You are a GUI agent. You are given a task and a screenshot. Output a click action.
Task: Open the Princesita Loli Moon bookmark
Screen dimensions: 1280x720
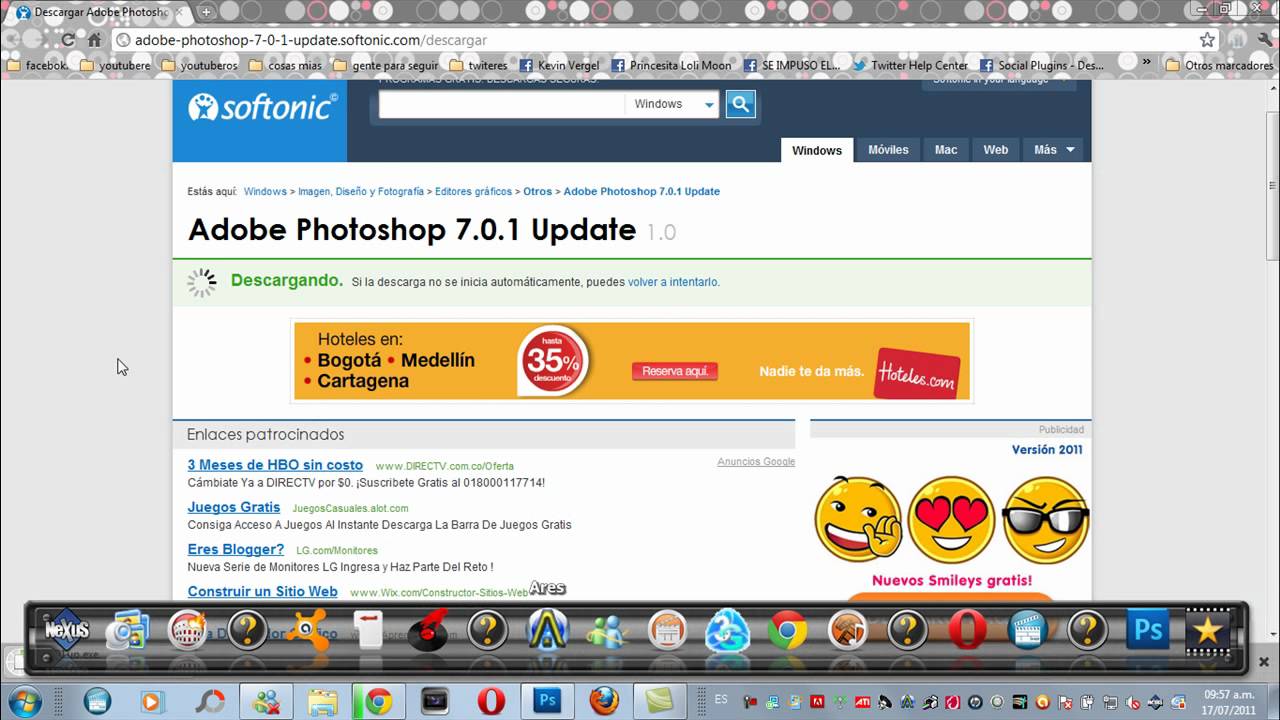[x=671, y=66]
